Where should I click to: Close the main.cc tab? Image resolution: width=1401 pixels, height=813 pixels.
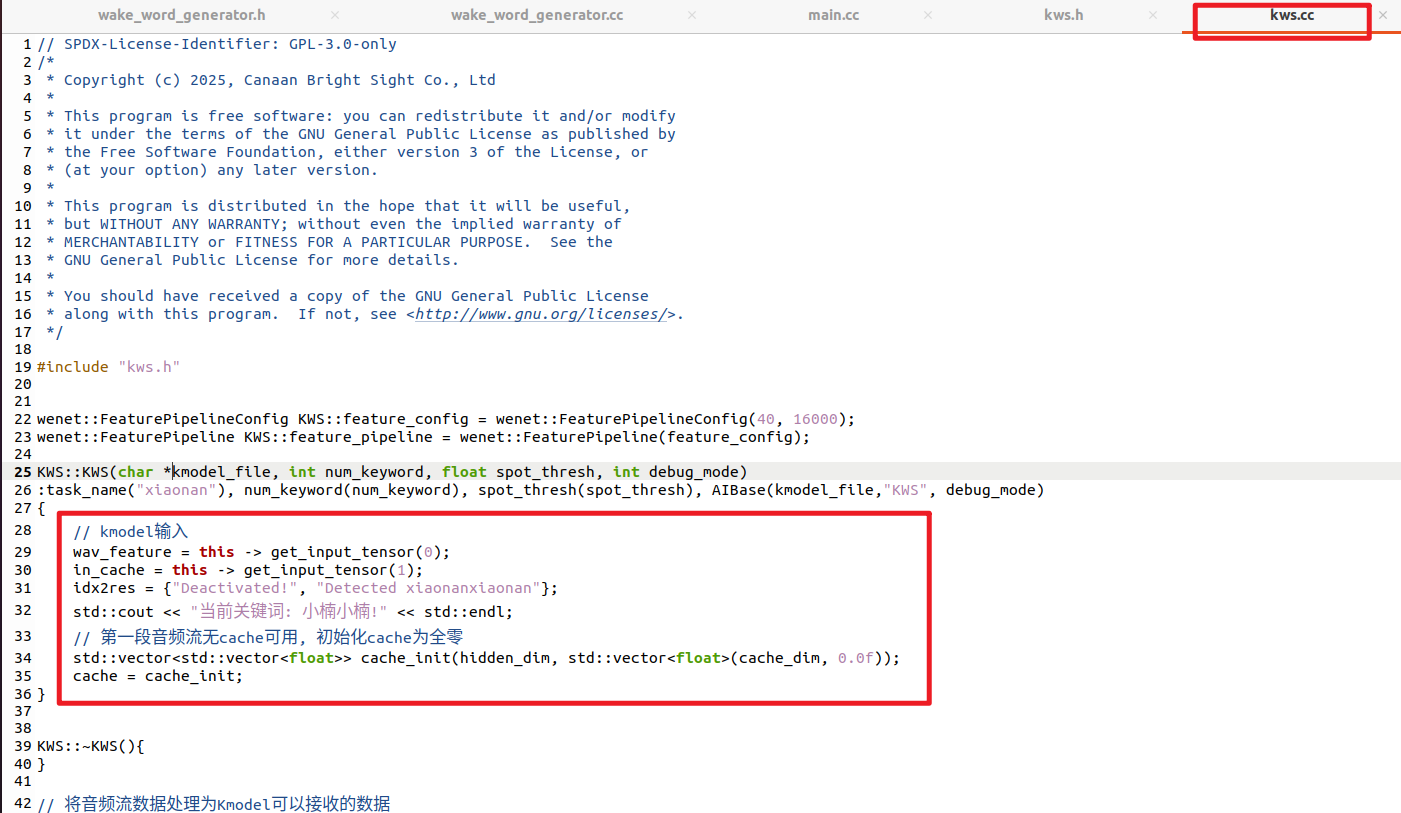928,16
